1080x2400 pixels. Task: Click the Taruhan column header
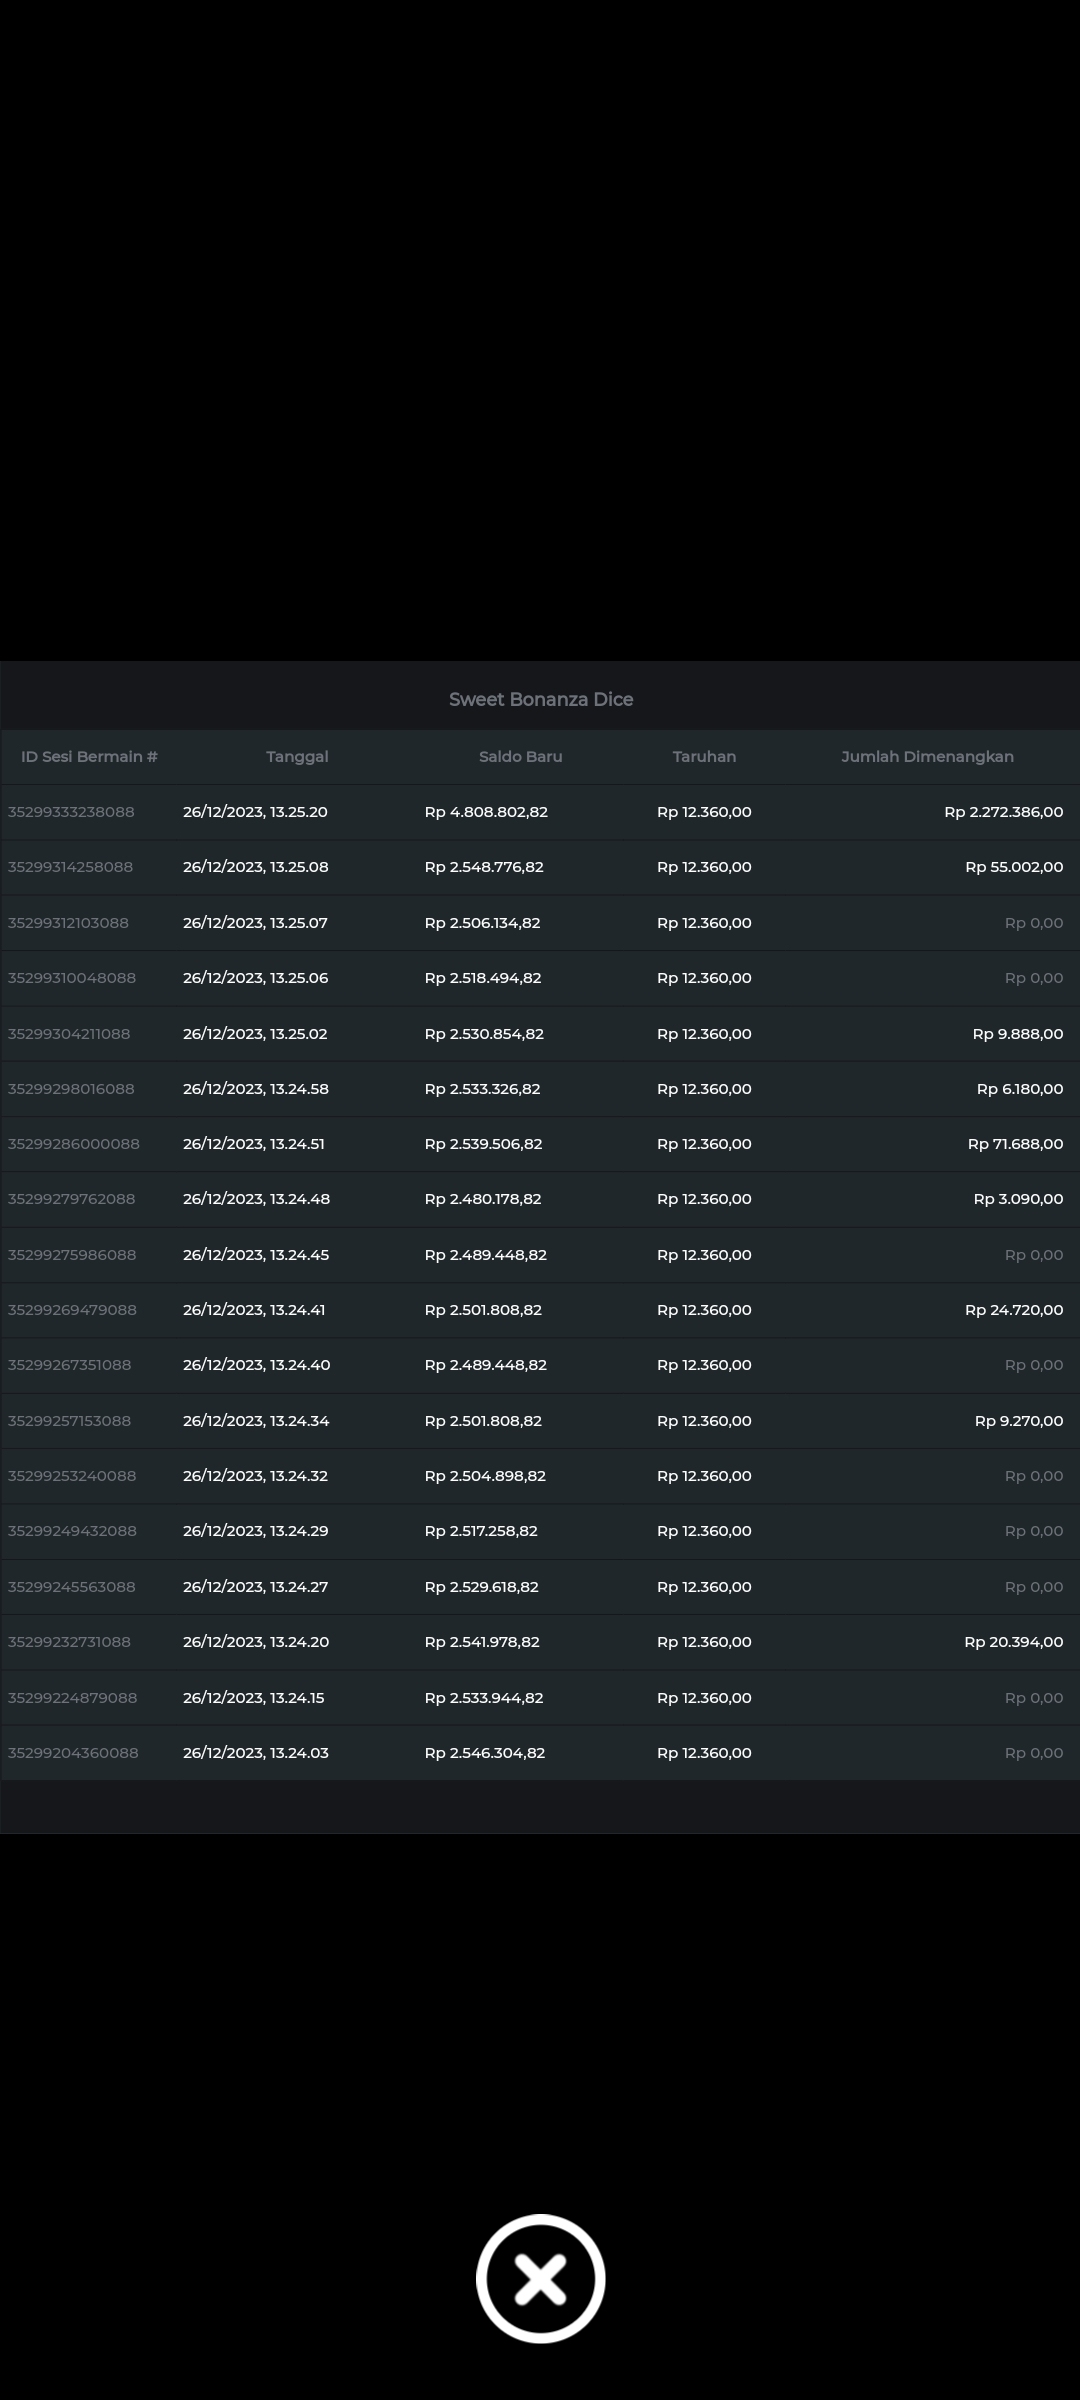tap(704, 757)
